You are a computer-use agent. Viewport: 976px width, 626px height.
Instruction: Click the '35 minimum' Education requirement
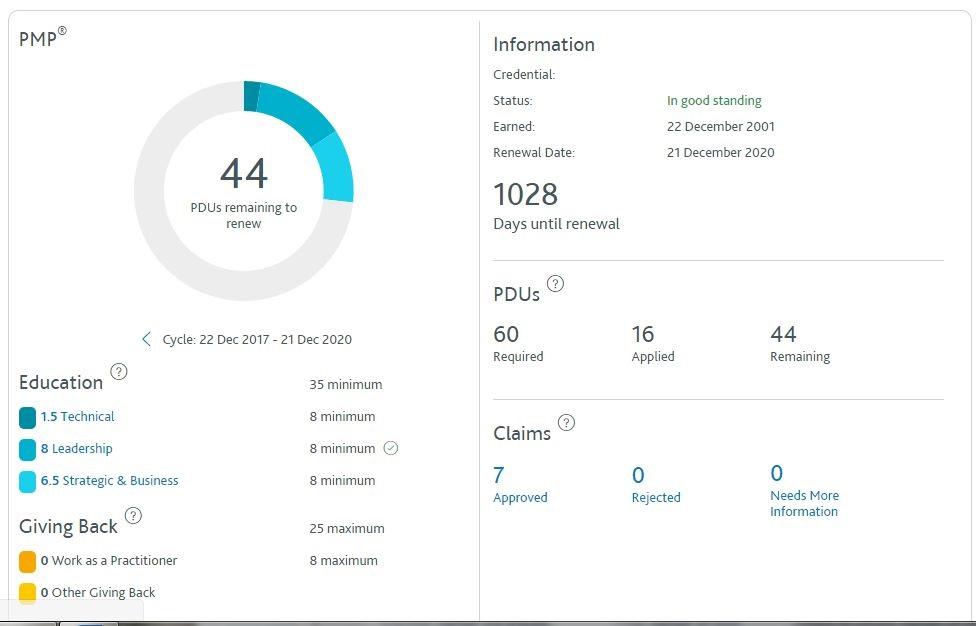click(345, 385)
